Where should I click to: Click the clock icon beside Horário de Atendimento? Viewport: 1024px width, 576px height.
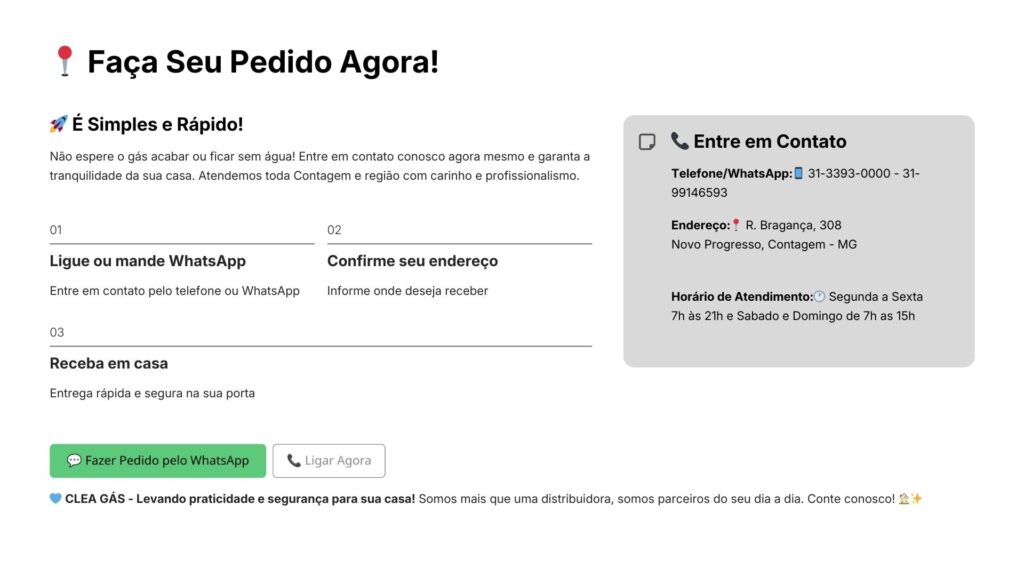pos(819,297)
